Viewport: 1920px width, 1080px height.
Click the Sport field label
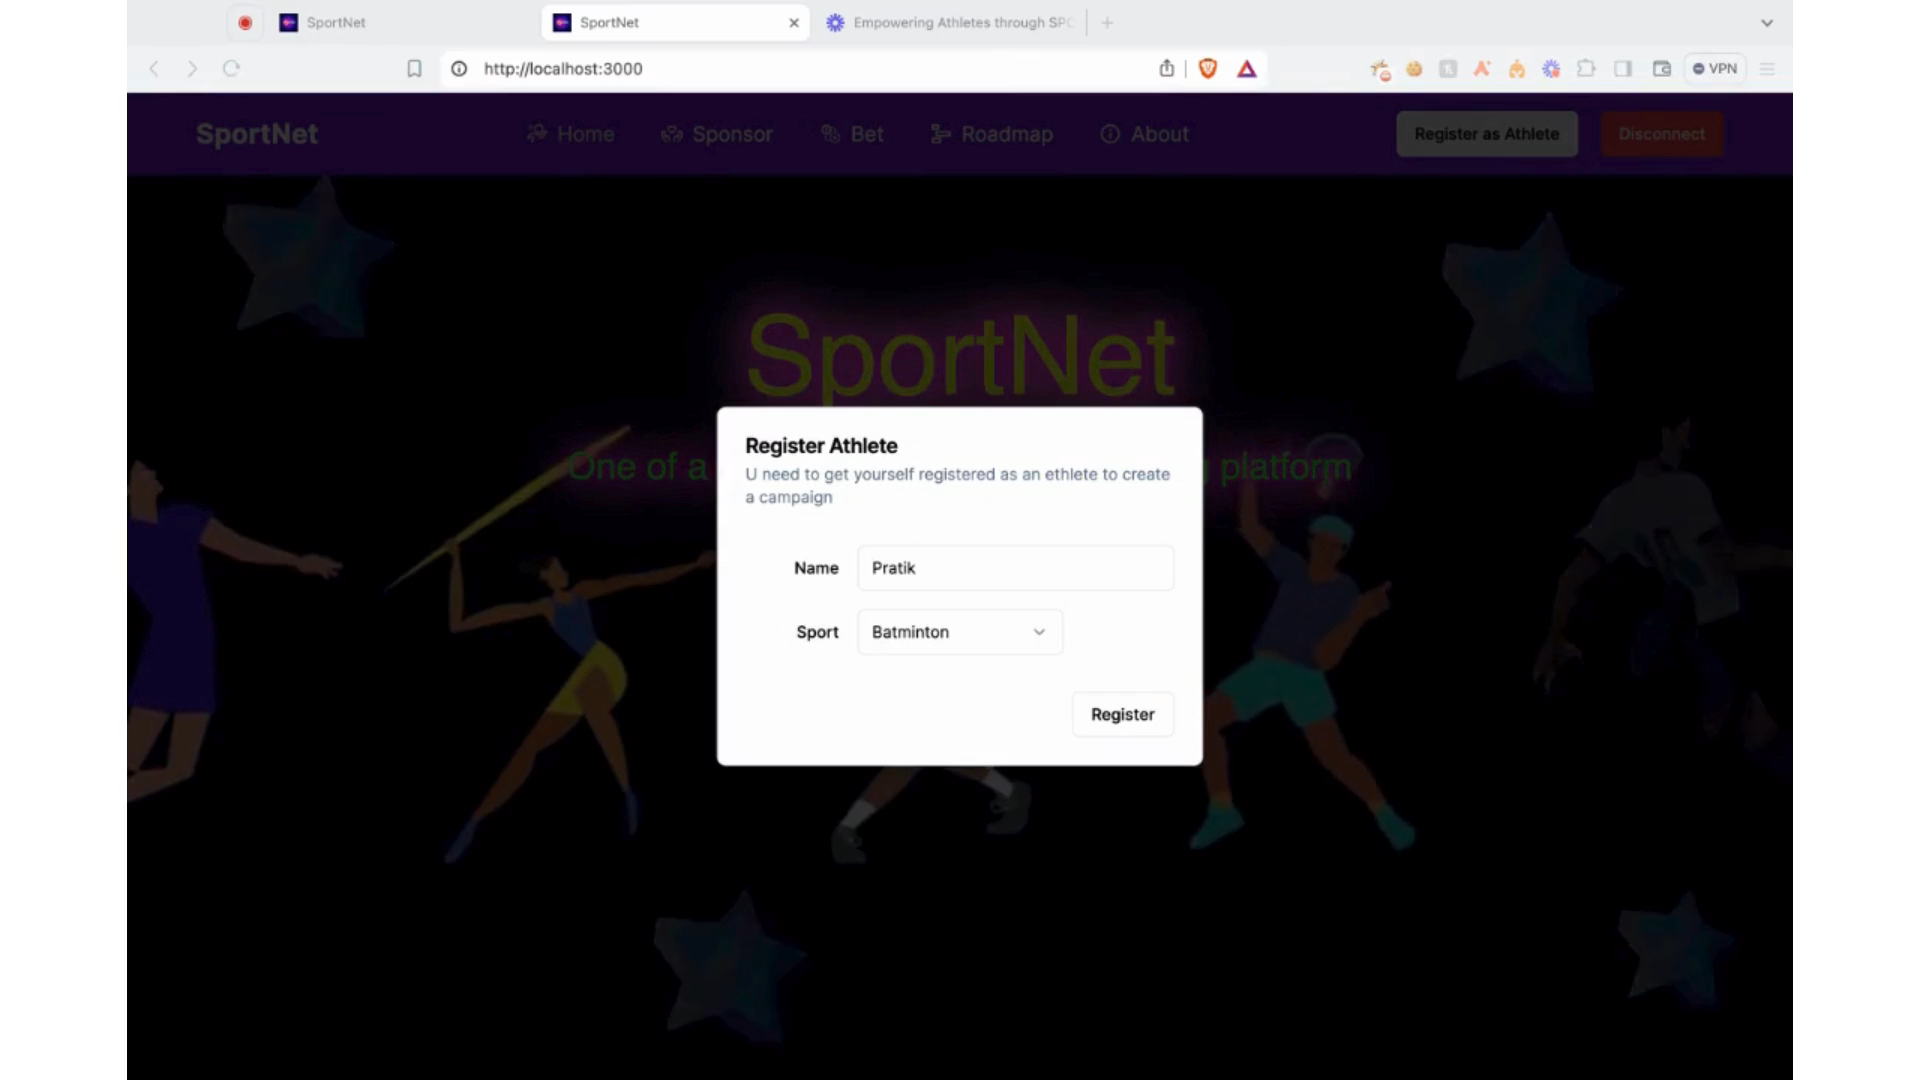[x=817, y=632]
